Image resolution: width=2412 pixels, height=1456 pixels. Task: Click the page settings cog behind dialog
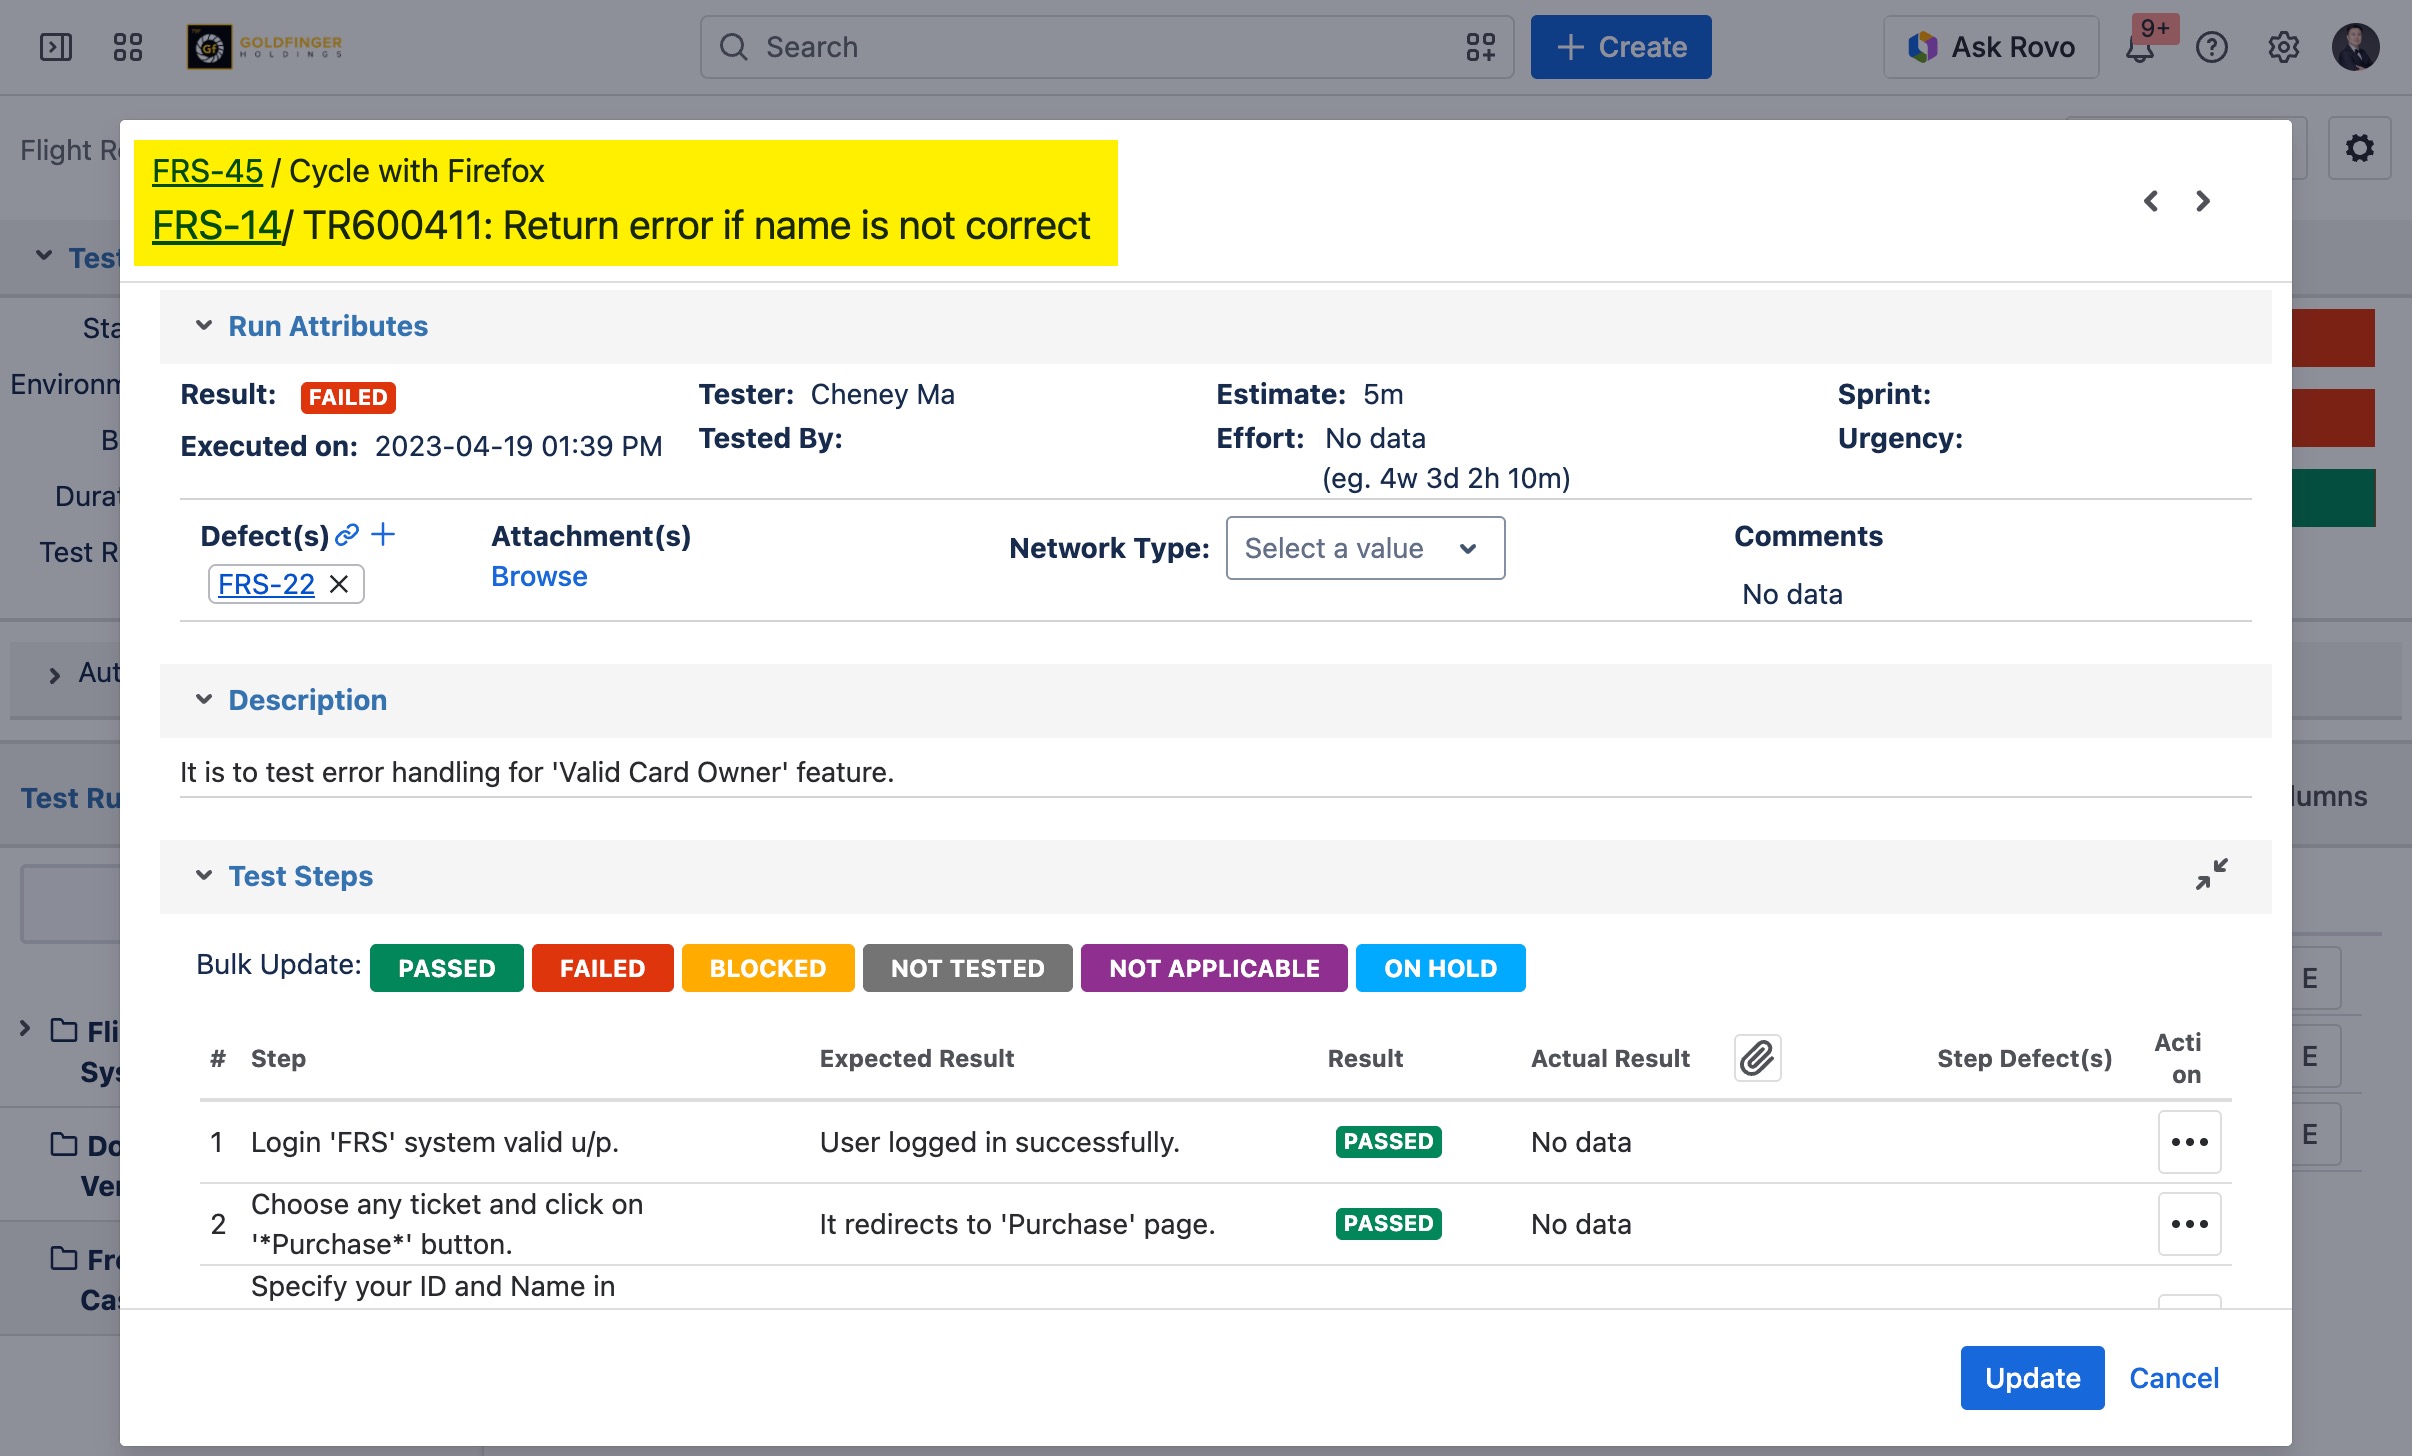coord(2360,148)
